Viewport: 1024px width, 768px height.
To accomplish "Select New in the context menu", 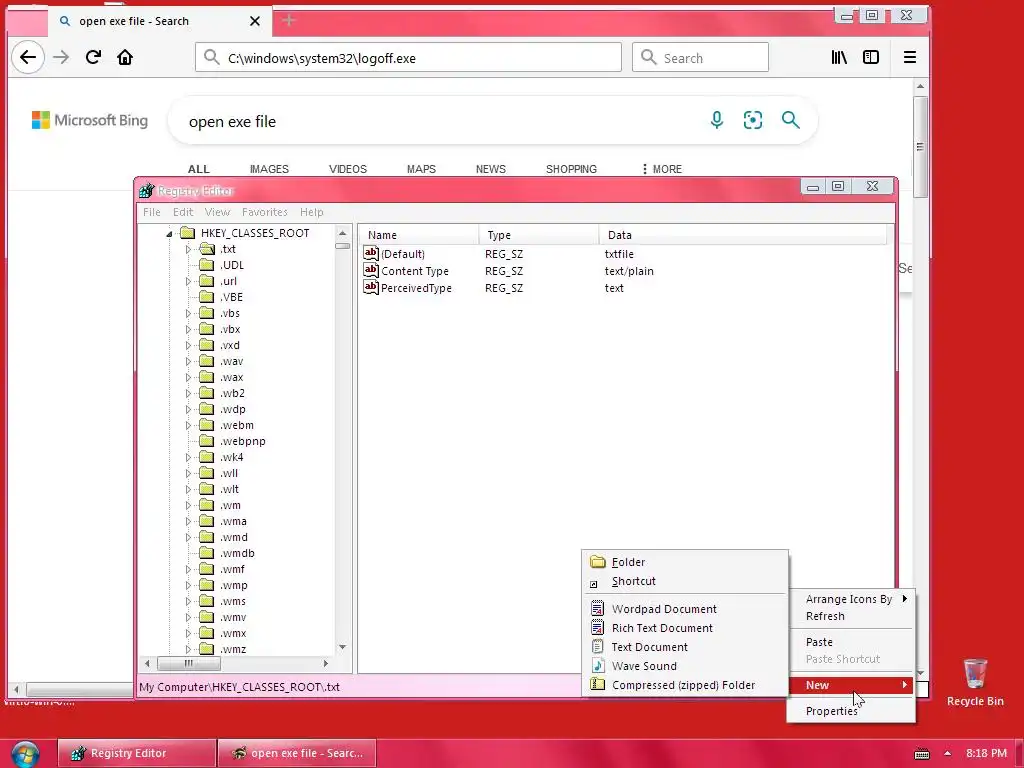I will tap(851, 684).
